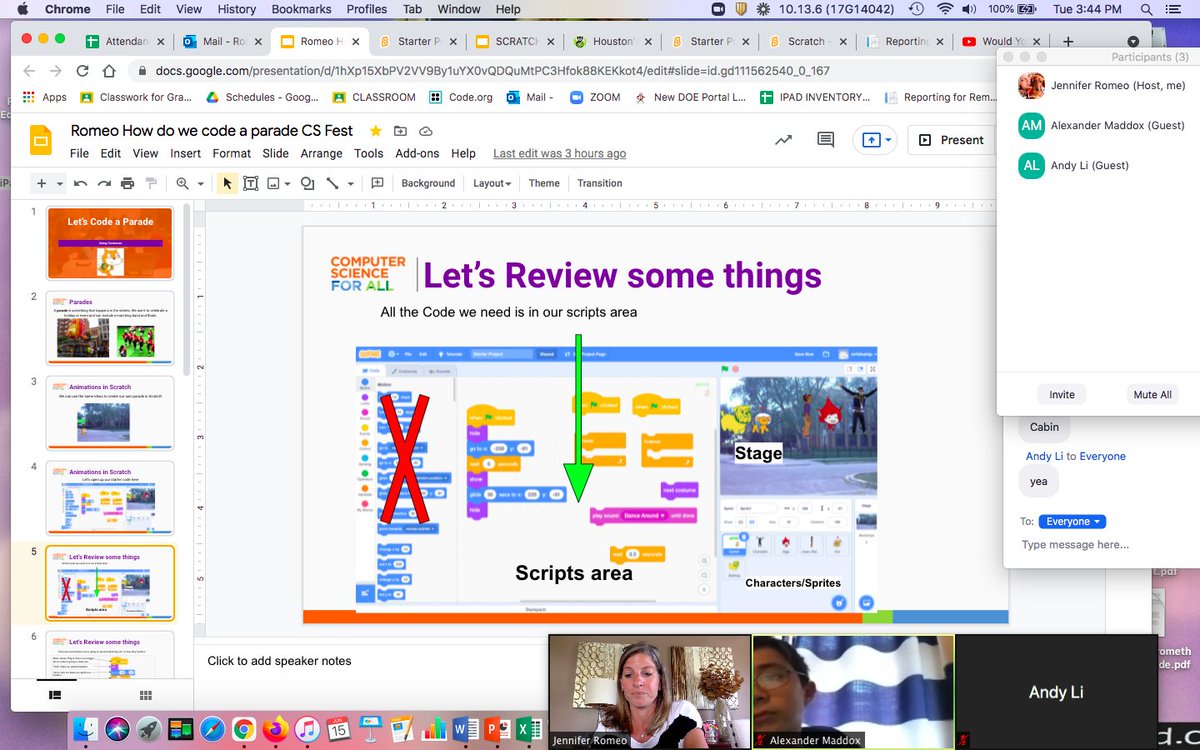Open Finder from the Dock

pyautogui.click(x=87, y=729)
